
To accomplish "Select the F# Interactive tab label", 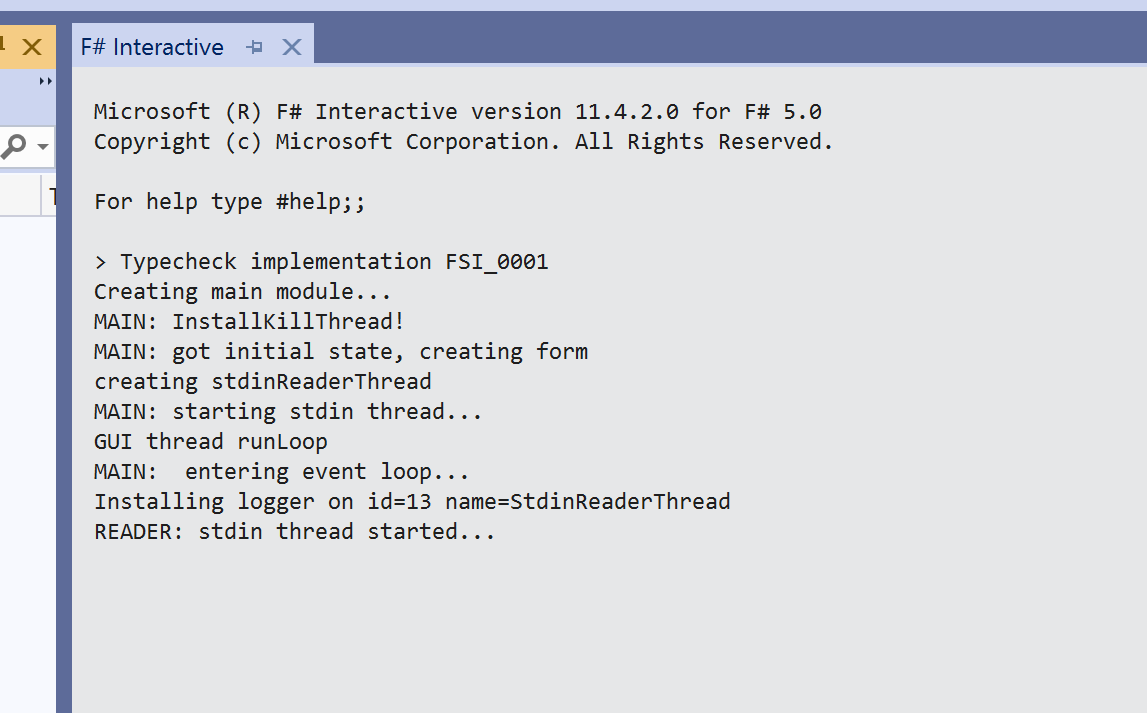I will pos(152,46).
